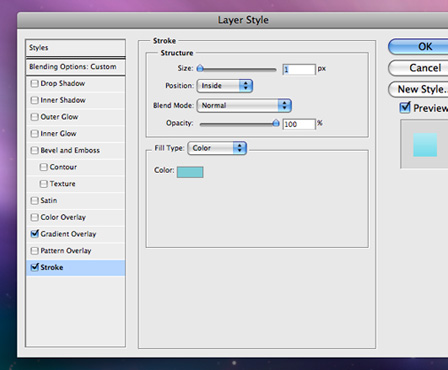Viewport: 448px width, 370px height.
Task: Select the Inner Shadow label
Action: (63, 100)
